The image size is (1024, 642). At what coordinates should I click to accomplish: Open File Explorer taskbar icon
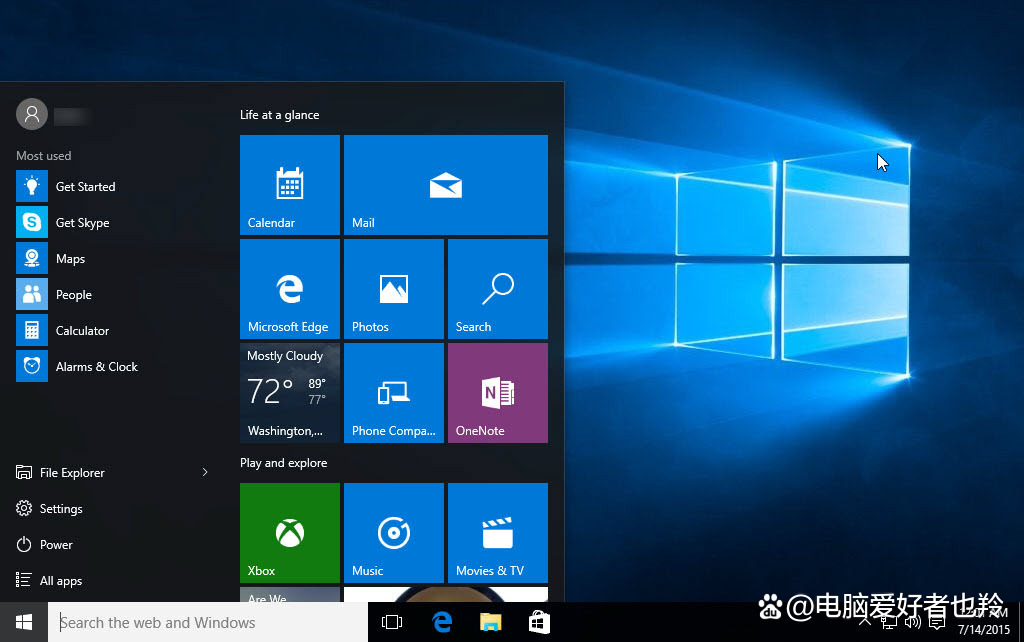[x=490, y=622]
